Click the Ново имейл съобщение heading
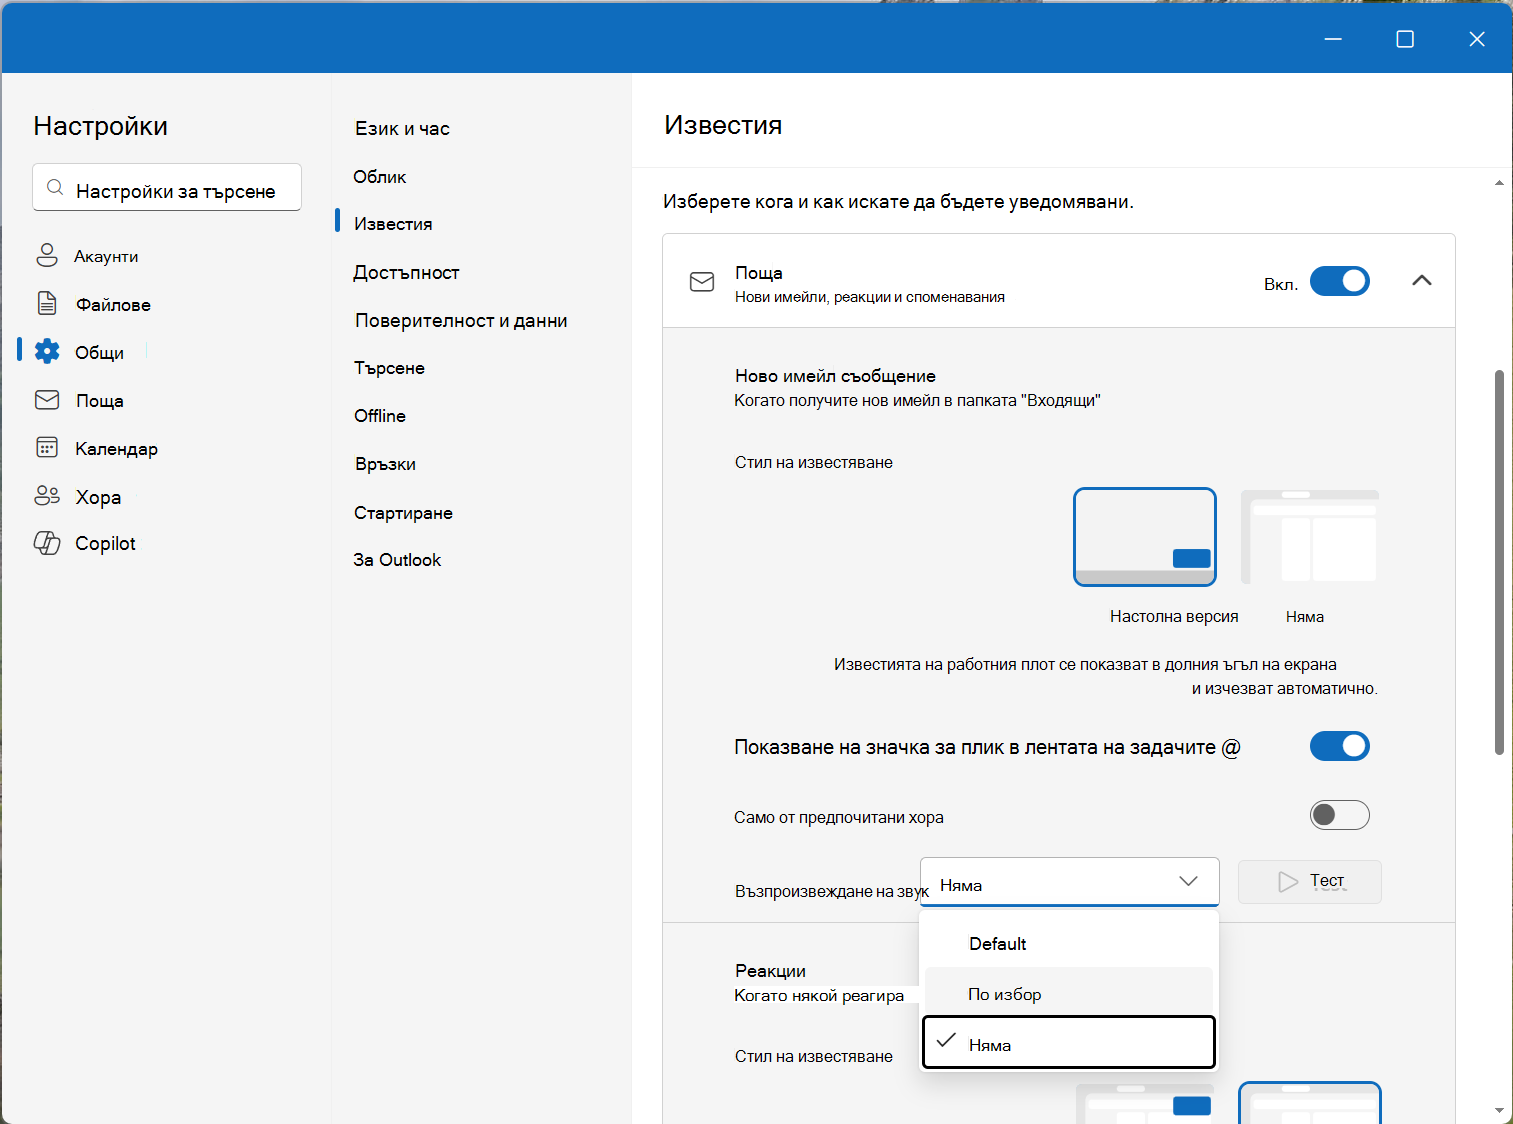This screenshot has width=1513, height=1124. (835, 376)
